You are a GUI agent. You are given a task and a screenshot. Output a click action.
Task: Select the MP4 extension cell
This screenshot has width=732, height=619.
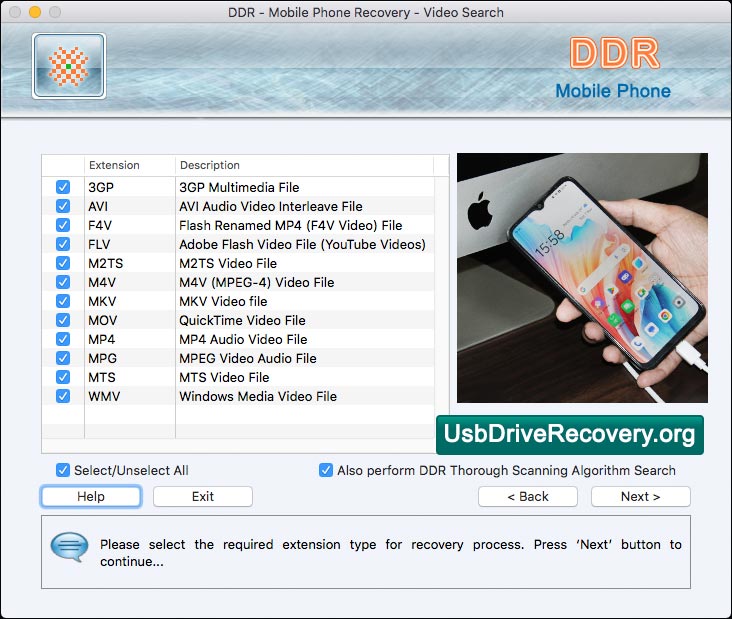pos(130,339)
